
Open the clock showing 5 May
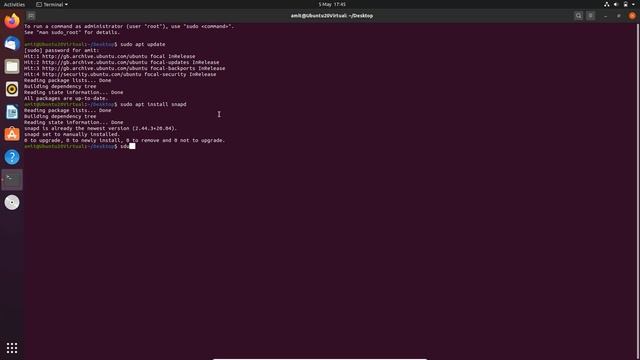(x=332, y=4)
